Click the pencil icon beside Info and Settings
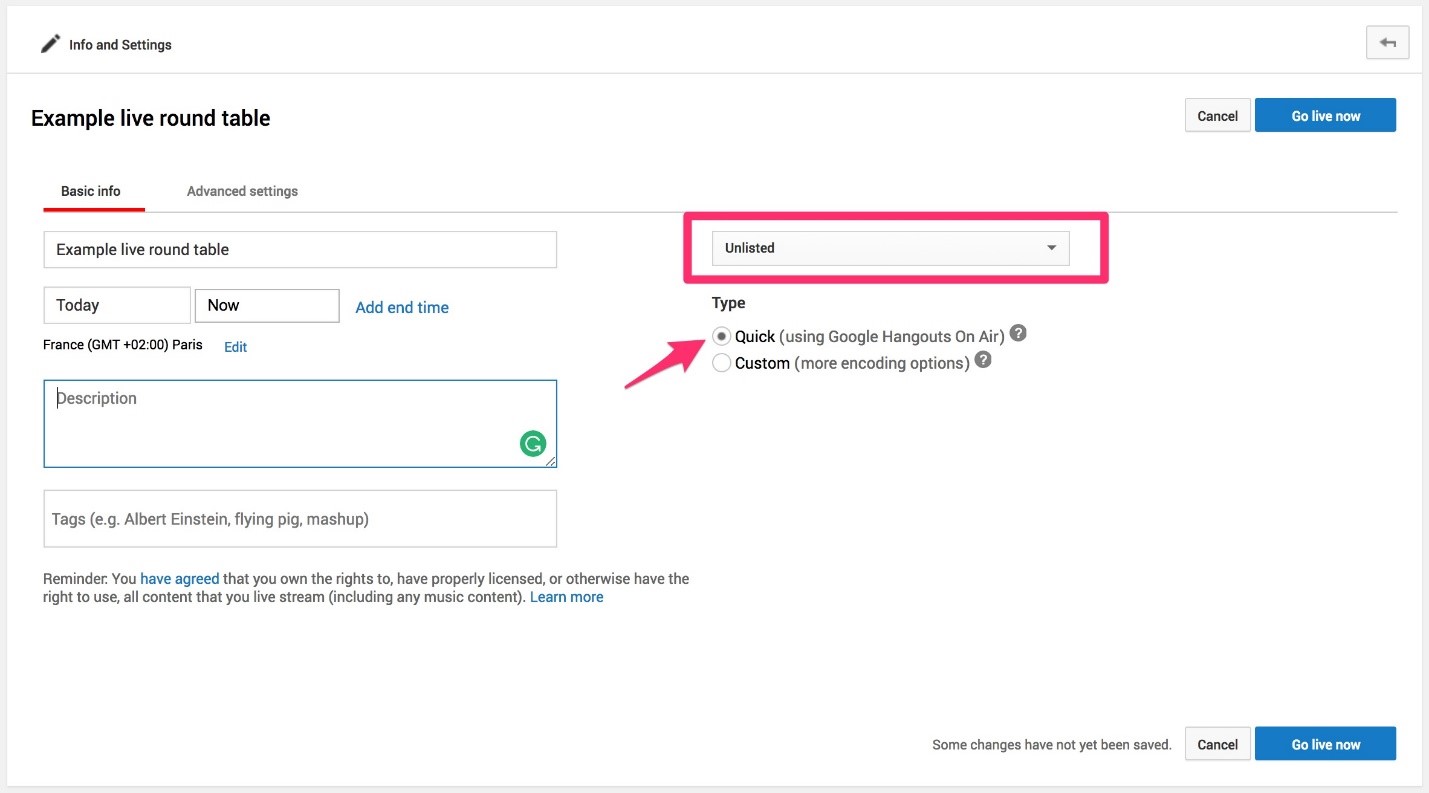 click(x=50, y=44)
